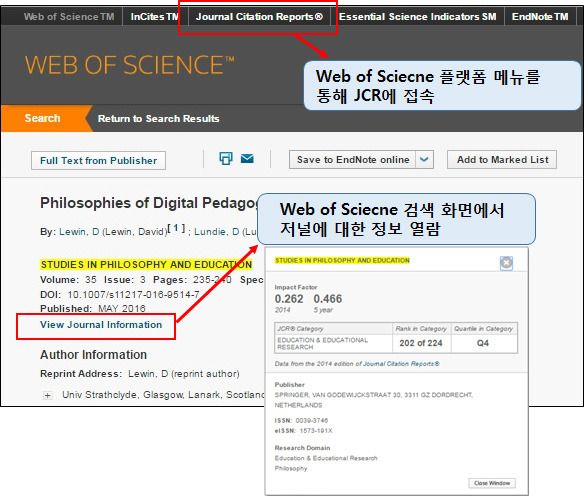Click the Published MAY 2016 text
Screen dimensions: 584x496
click(x=93, y=308)
